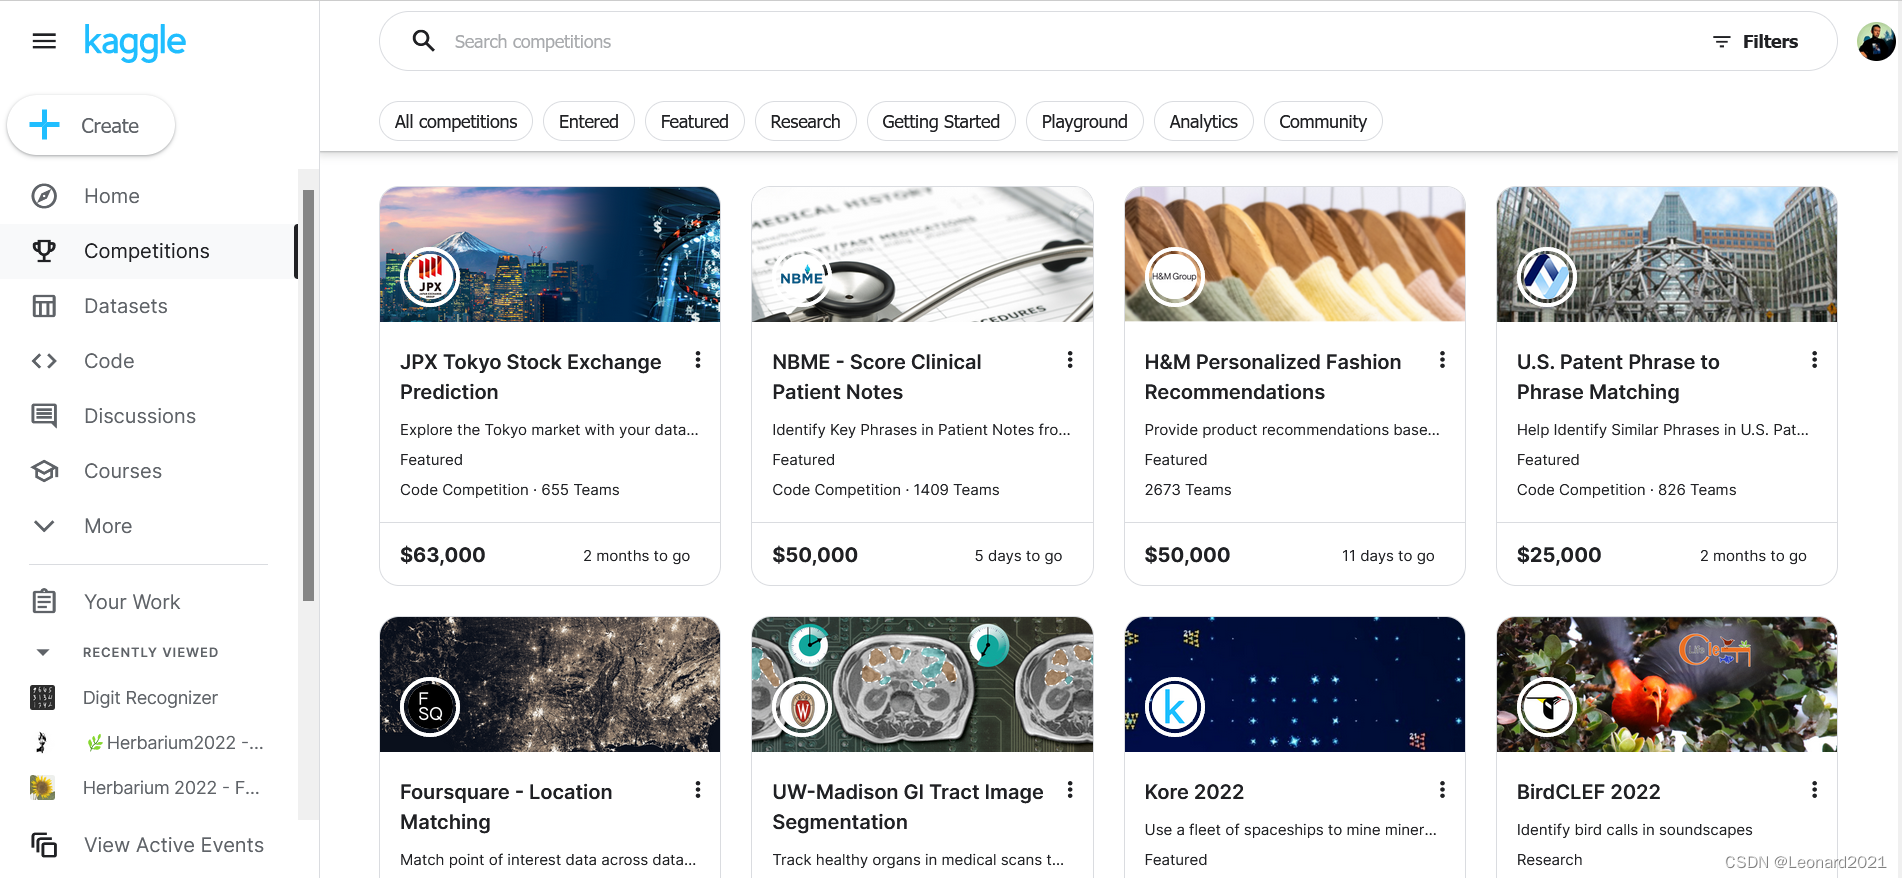Open options menu for U.S. Patent competition
The width and height of the screenshot is (1902, 878).
point(1814,360)
